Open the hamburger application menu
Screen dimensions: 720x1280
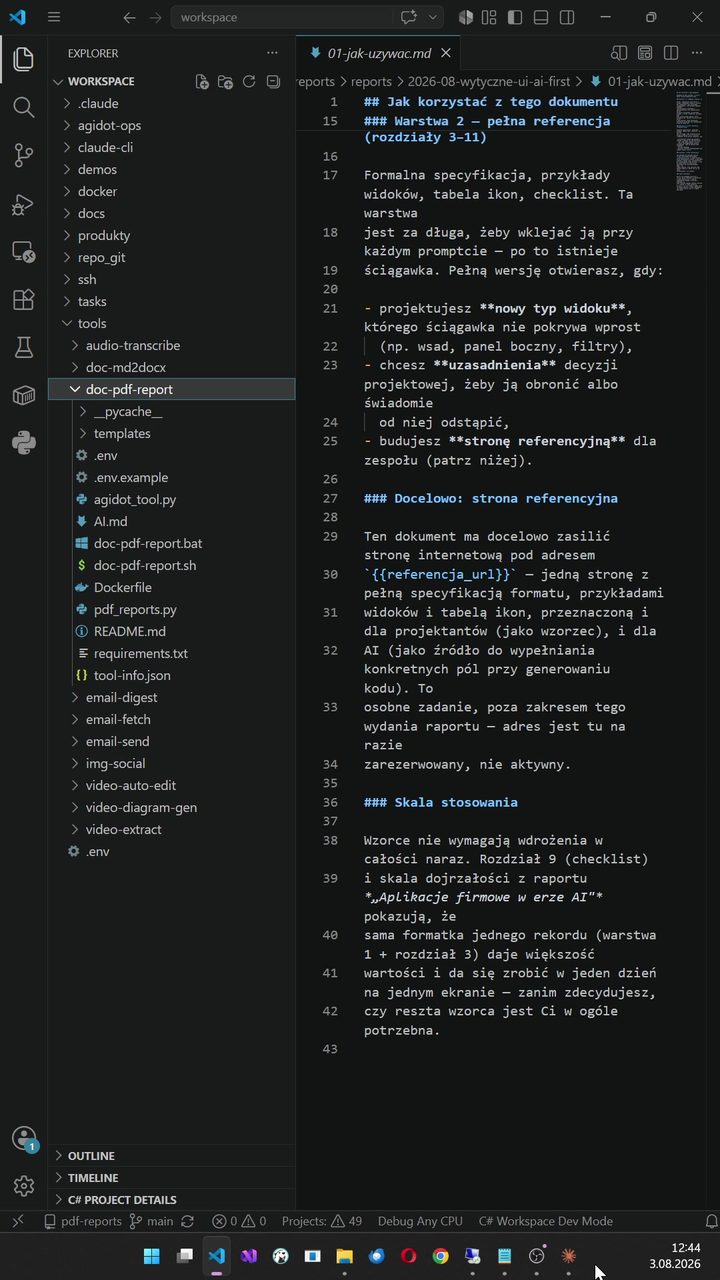pyautogui.click(x=54, y=17)
